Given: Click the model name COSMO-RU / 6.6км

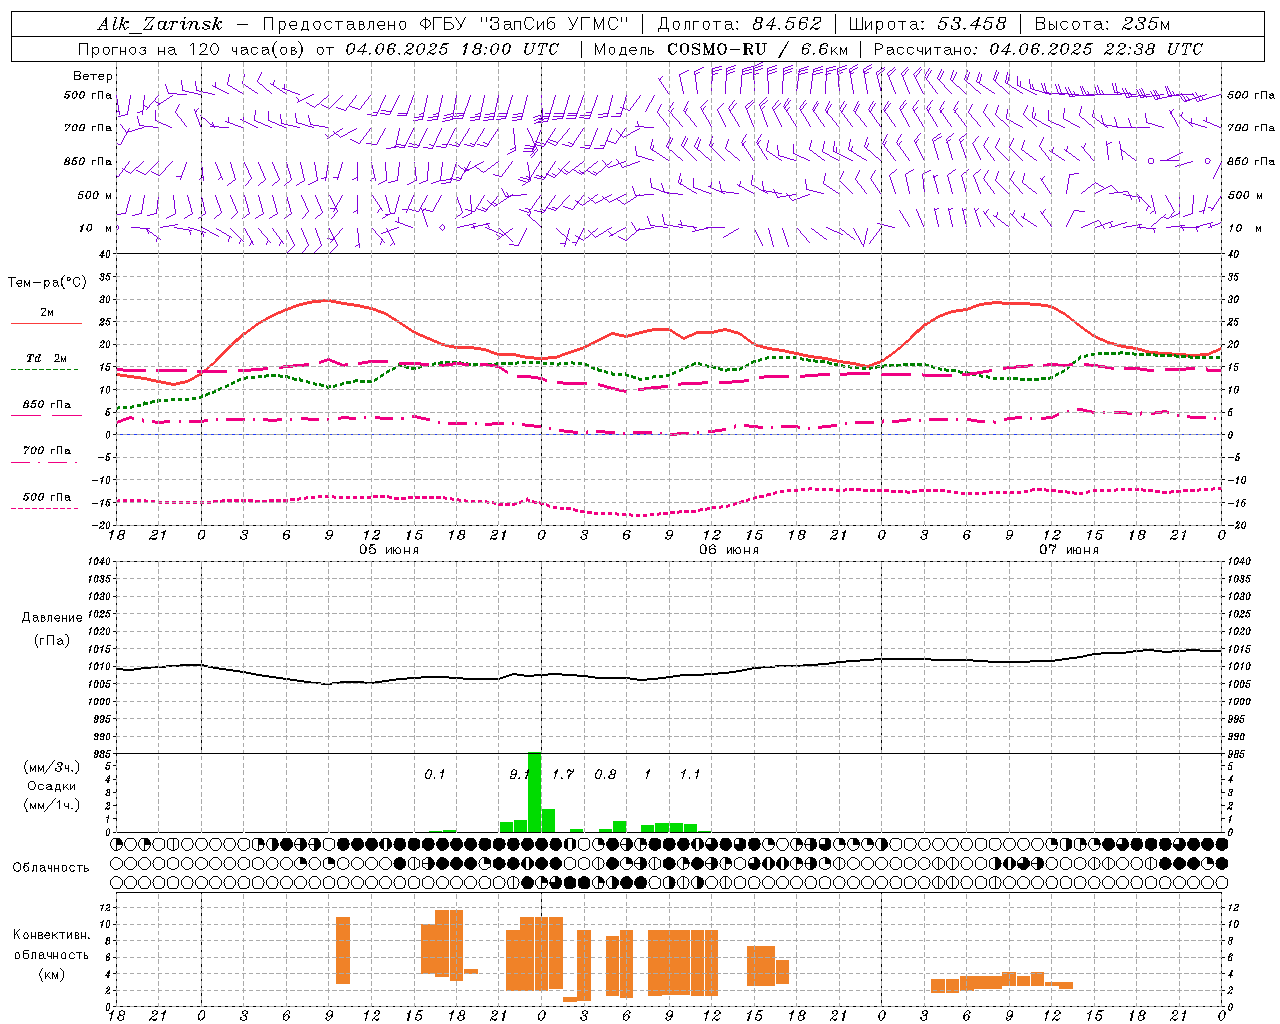Looking at the screenshot, I should 758,49.
